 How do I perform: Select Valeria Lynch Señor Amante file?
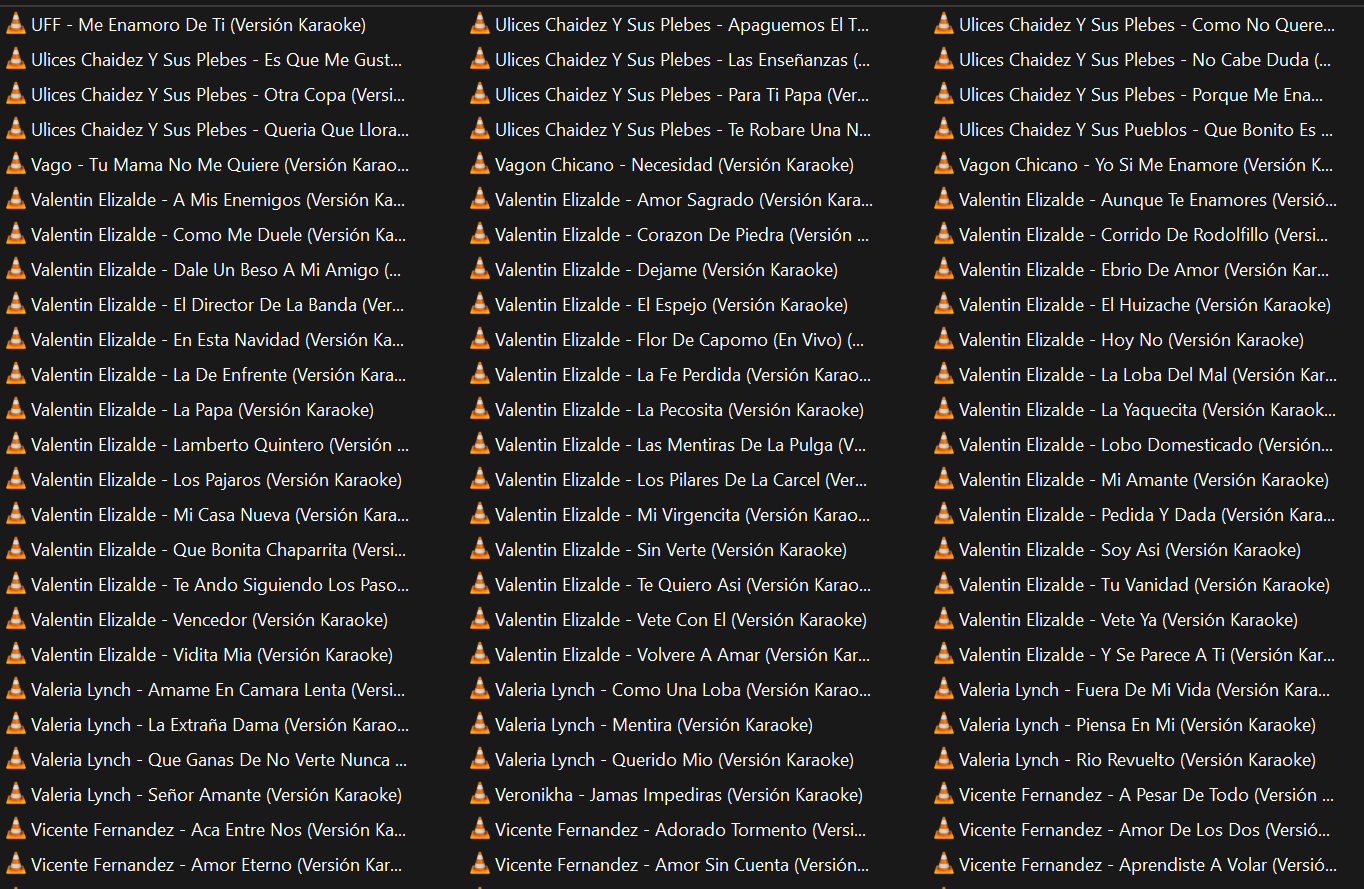pyautogui.click(x=216, y=795)
